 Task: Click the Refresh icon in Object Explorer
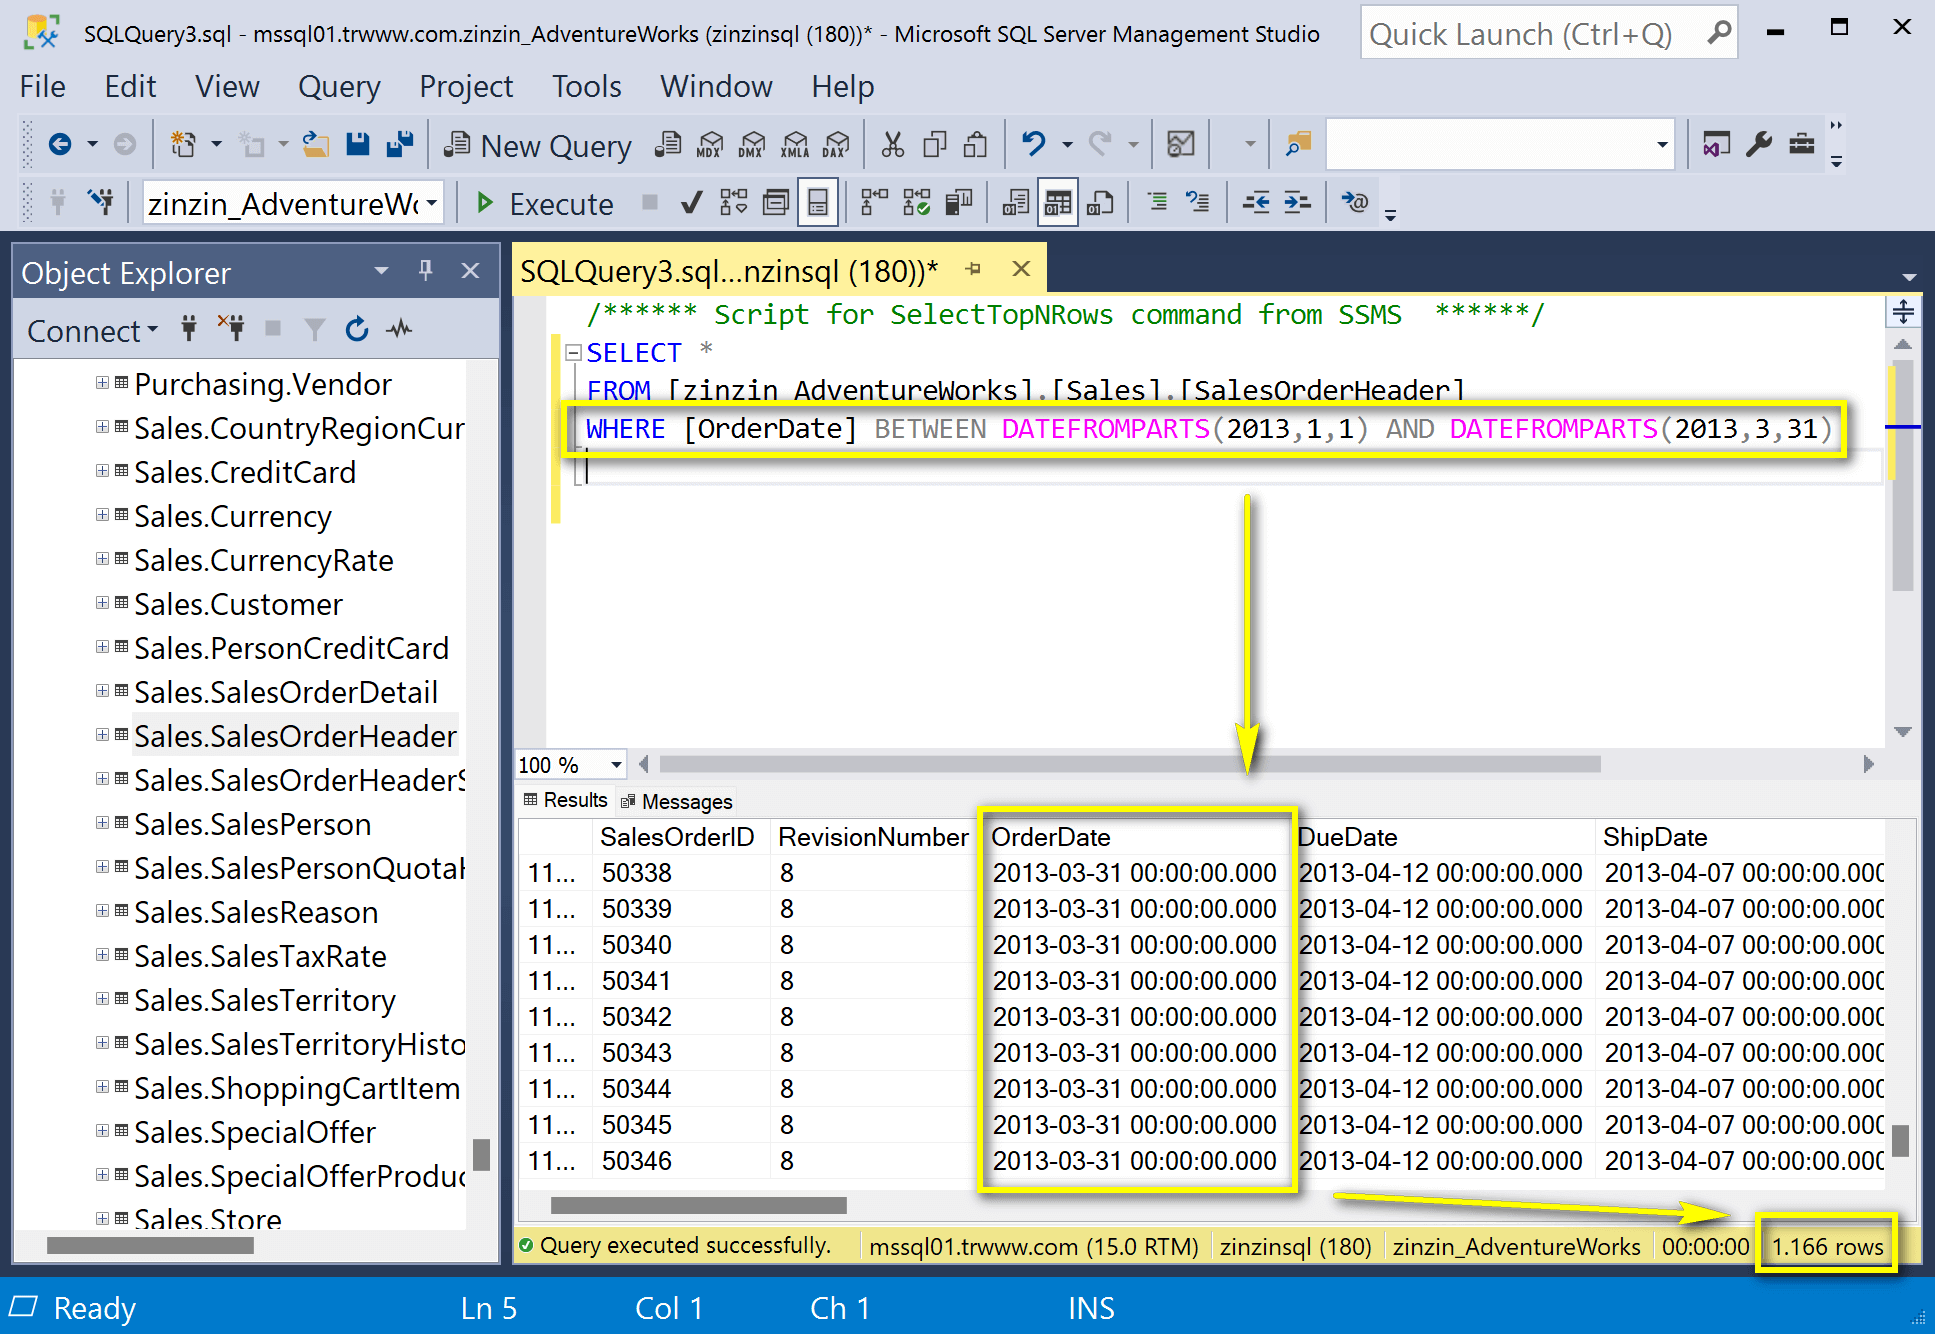pos(357,329)
